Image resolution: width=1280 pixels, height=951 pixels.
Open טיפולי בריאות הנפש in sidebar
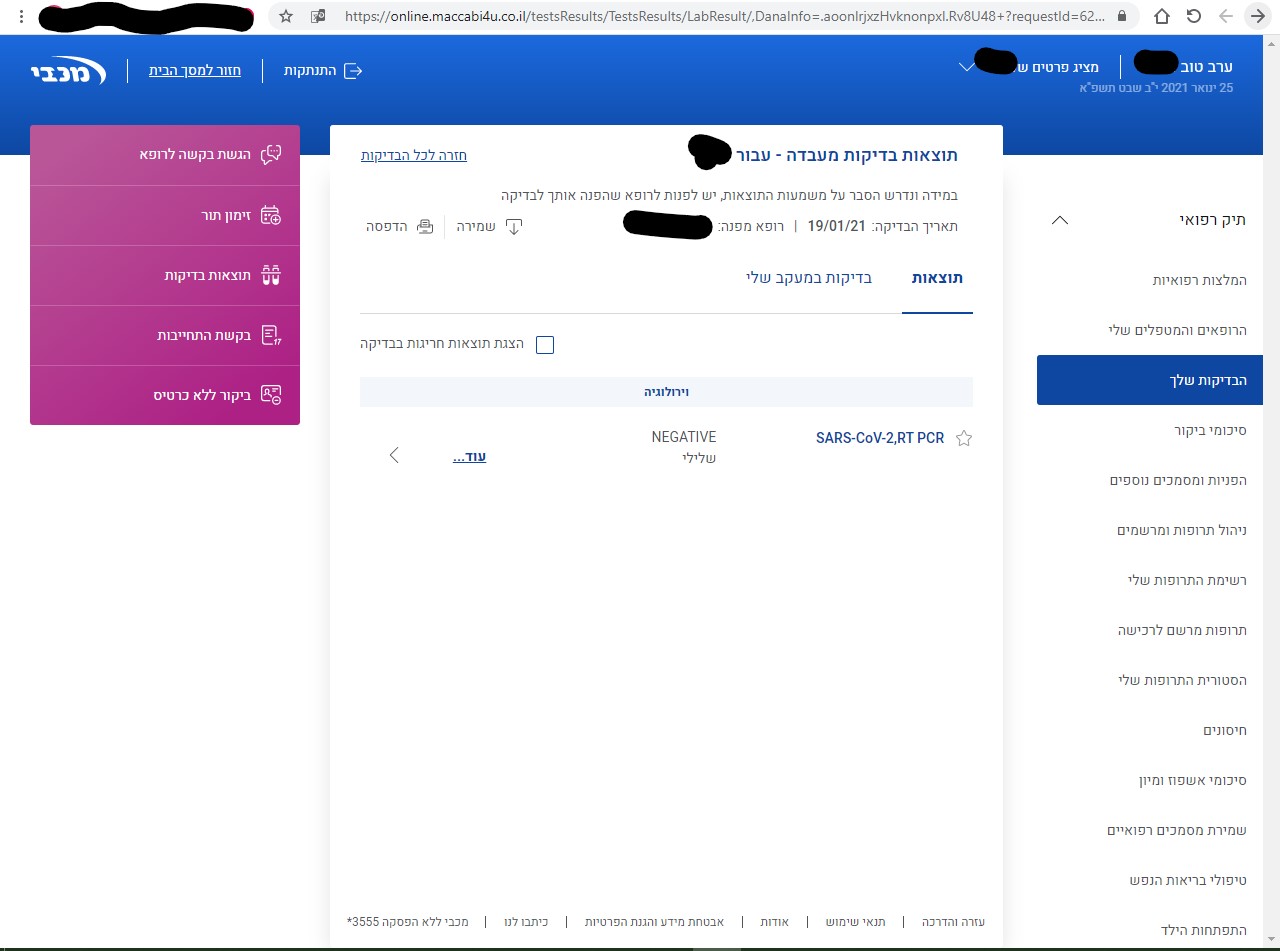[x=1188, y=880]
